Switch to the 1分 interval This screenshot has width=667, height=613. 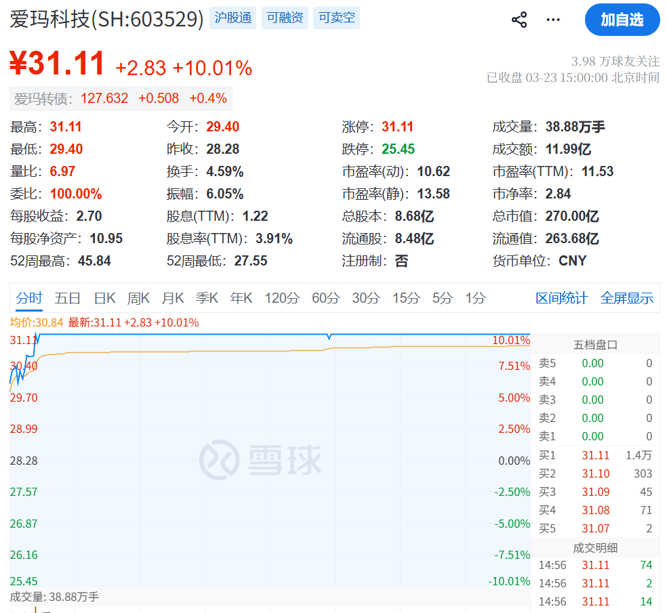tap(476, 298)
